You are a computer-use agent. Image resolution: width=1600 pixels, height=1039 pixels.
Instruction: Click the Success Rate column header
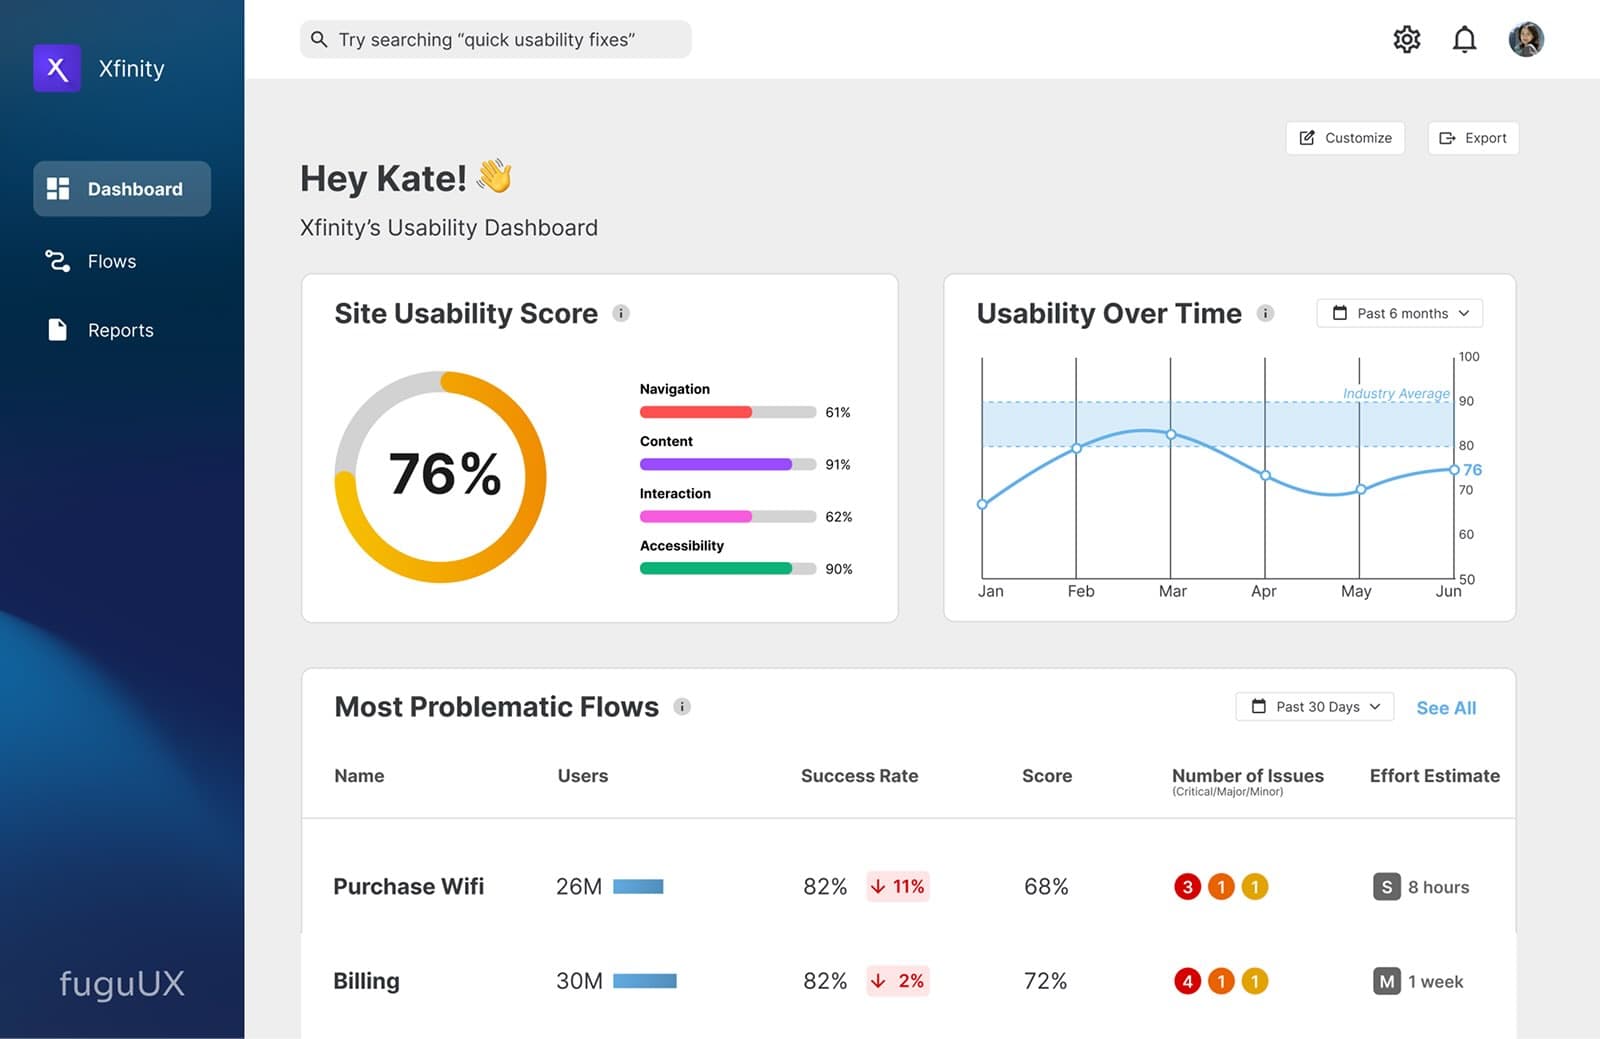[x=859, y=775]
